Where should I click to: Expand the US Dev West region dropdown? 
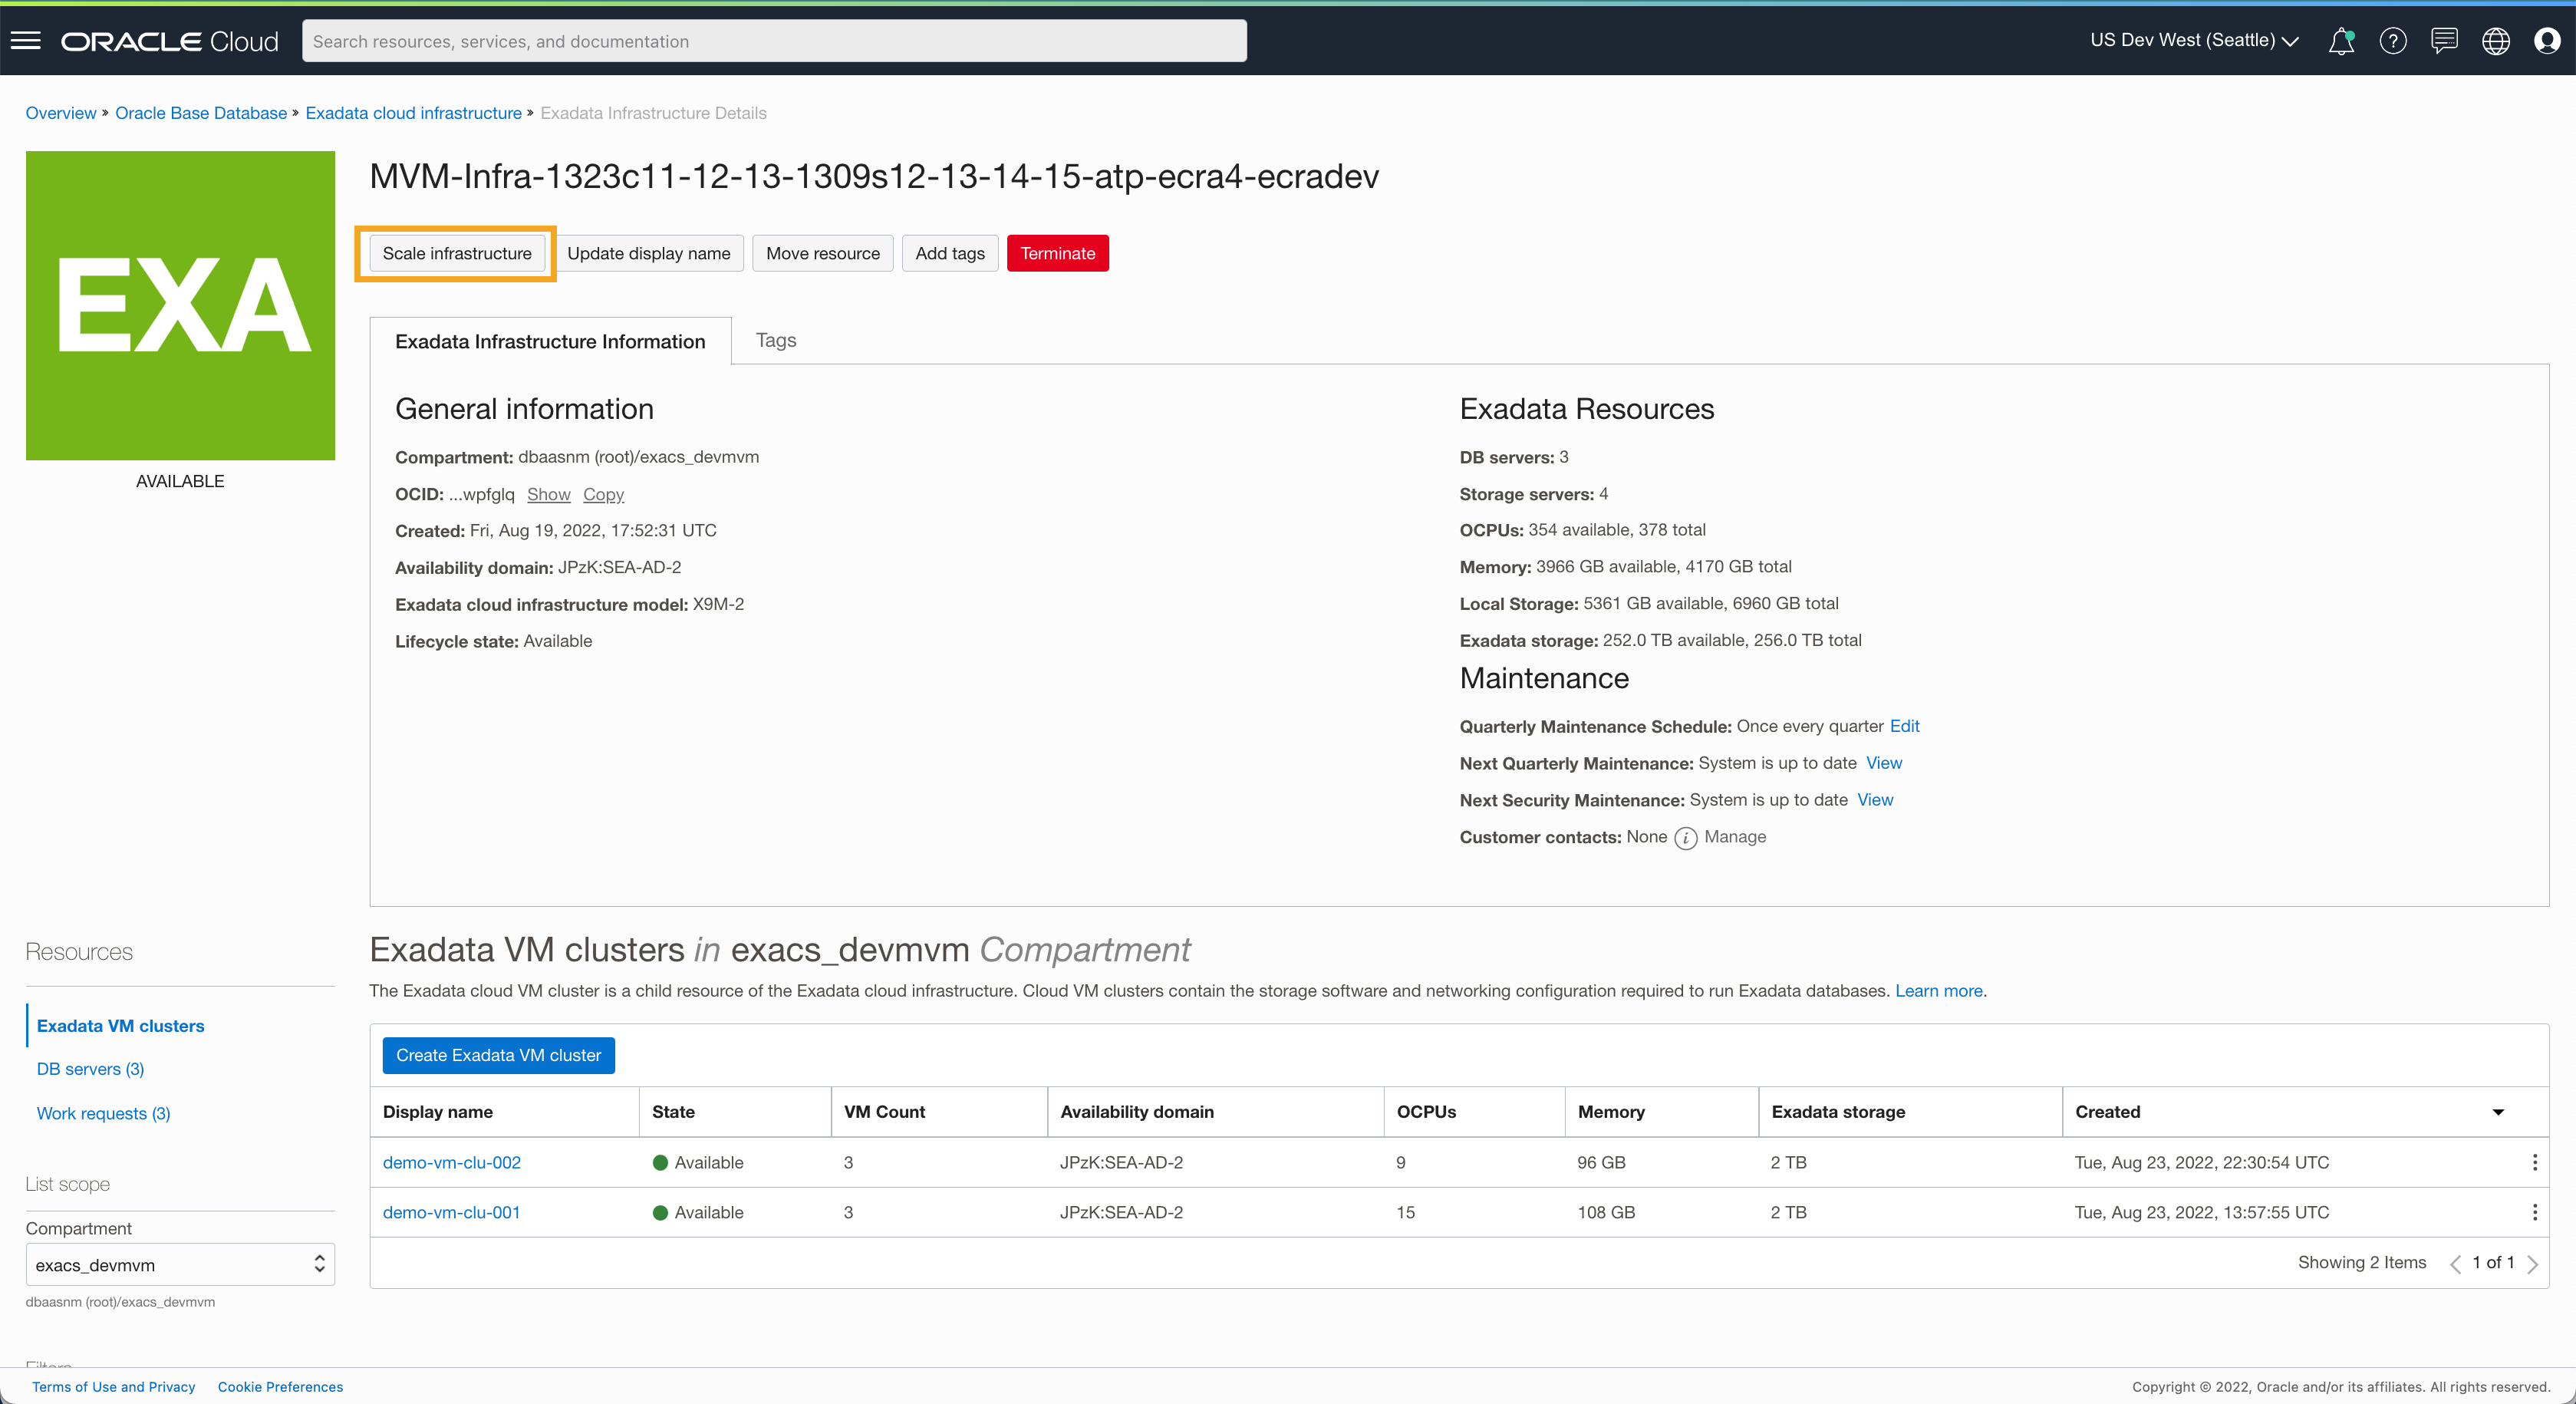point(2194,41)
